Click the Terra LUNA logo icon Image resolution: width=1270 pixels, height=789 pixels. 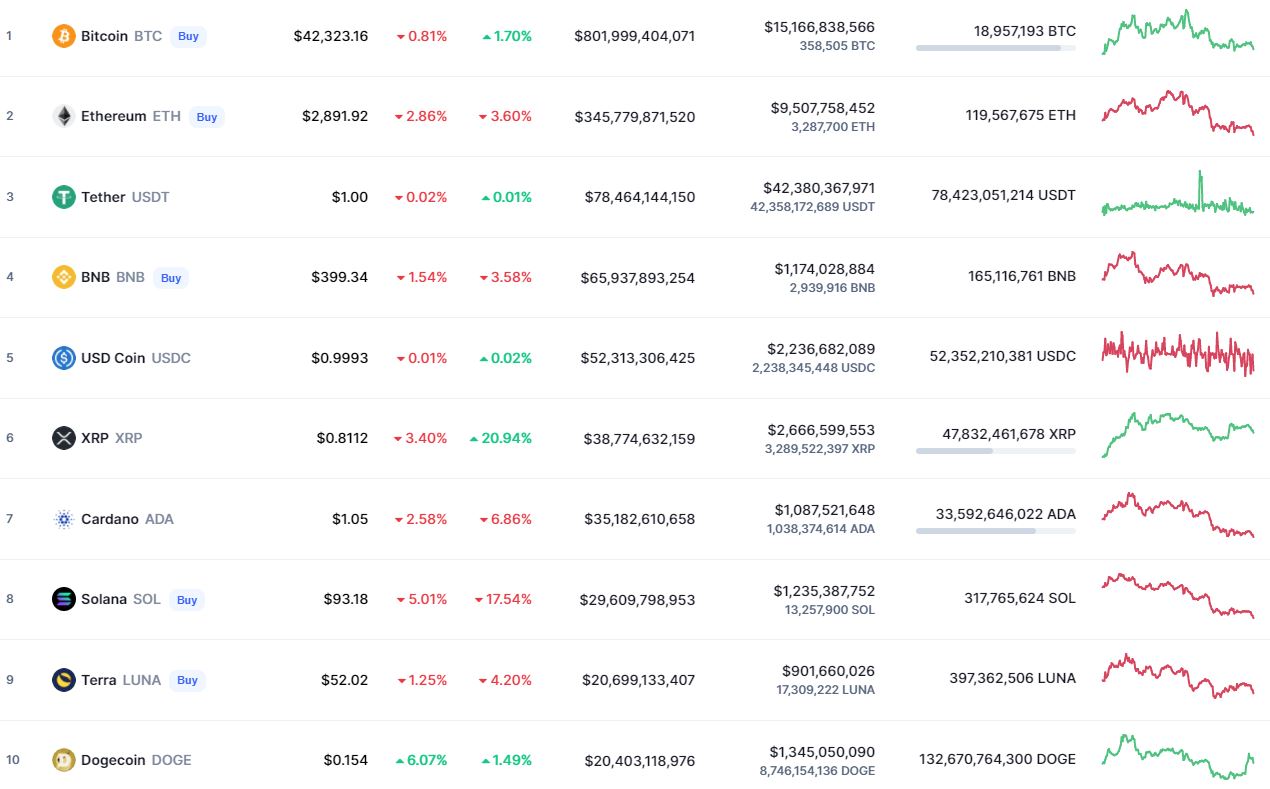pos(64,680)
